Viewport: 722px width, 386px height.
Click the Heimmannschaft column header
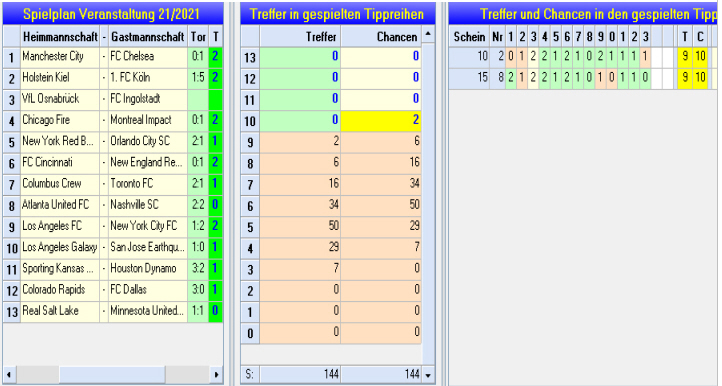(x=60, y=36)
